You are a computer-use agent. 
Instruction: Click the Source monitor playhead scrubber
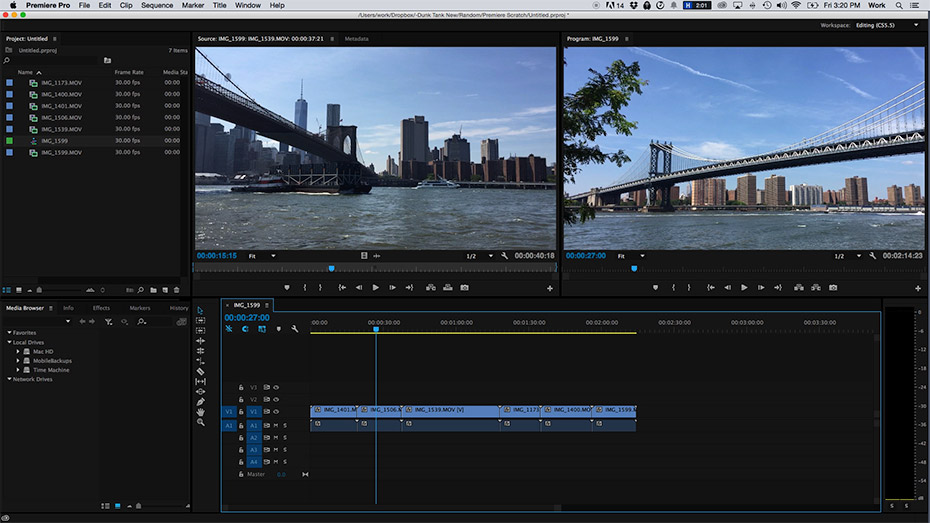pos(331,268)
